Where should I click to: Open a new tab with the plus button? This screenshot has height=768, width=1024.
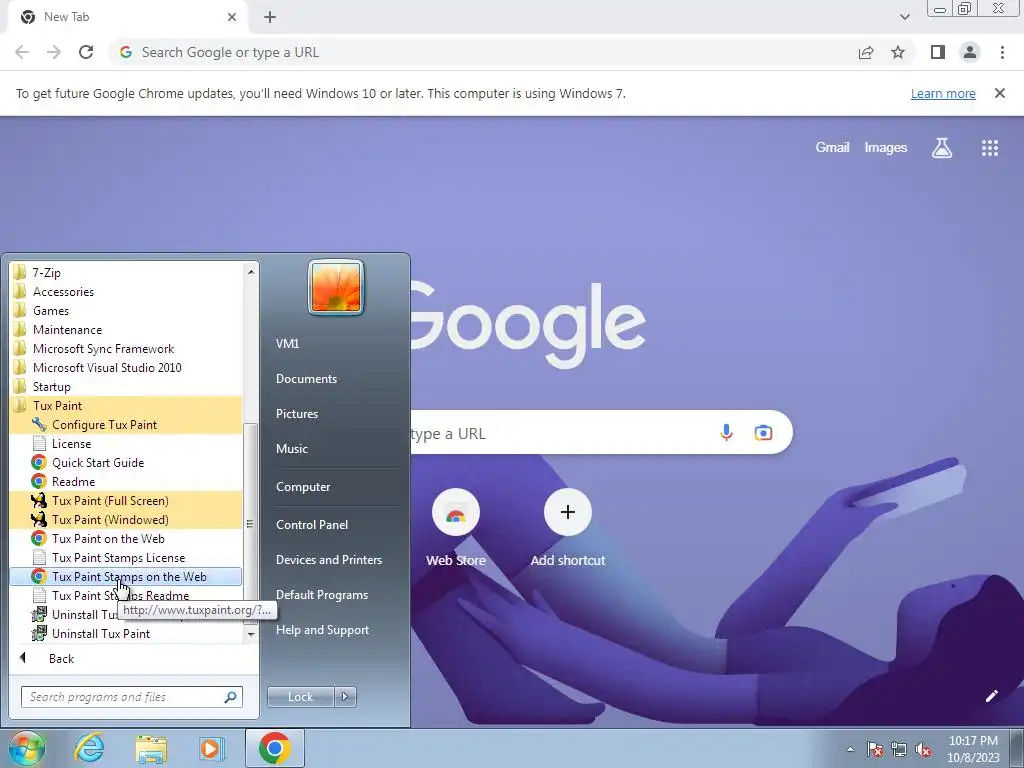tap(270, 17)
